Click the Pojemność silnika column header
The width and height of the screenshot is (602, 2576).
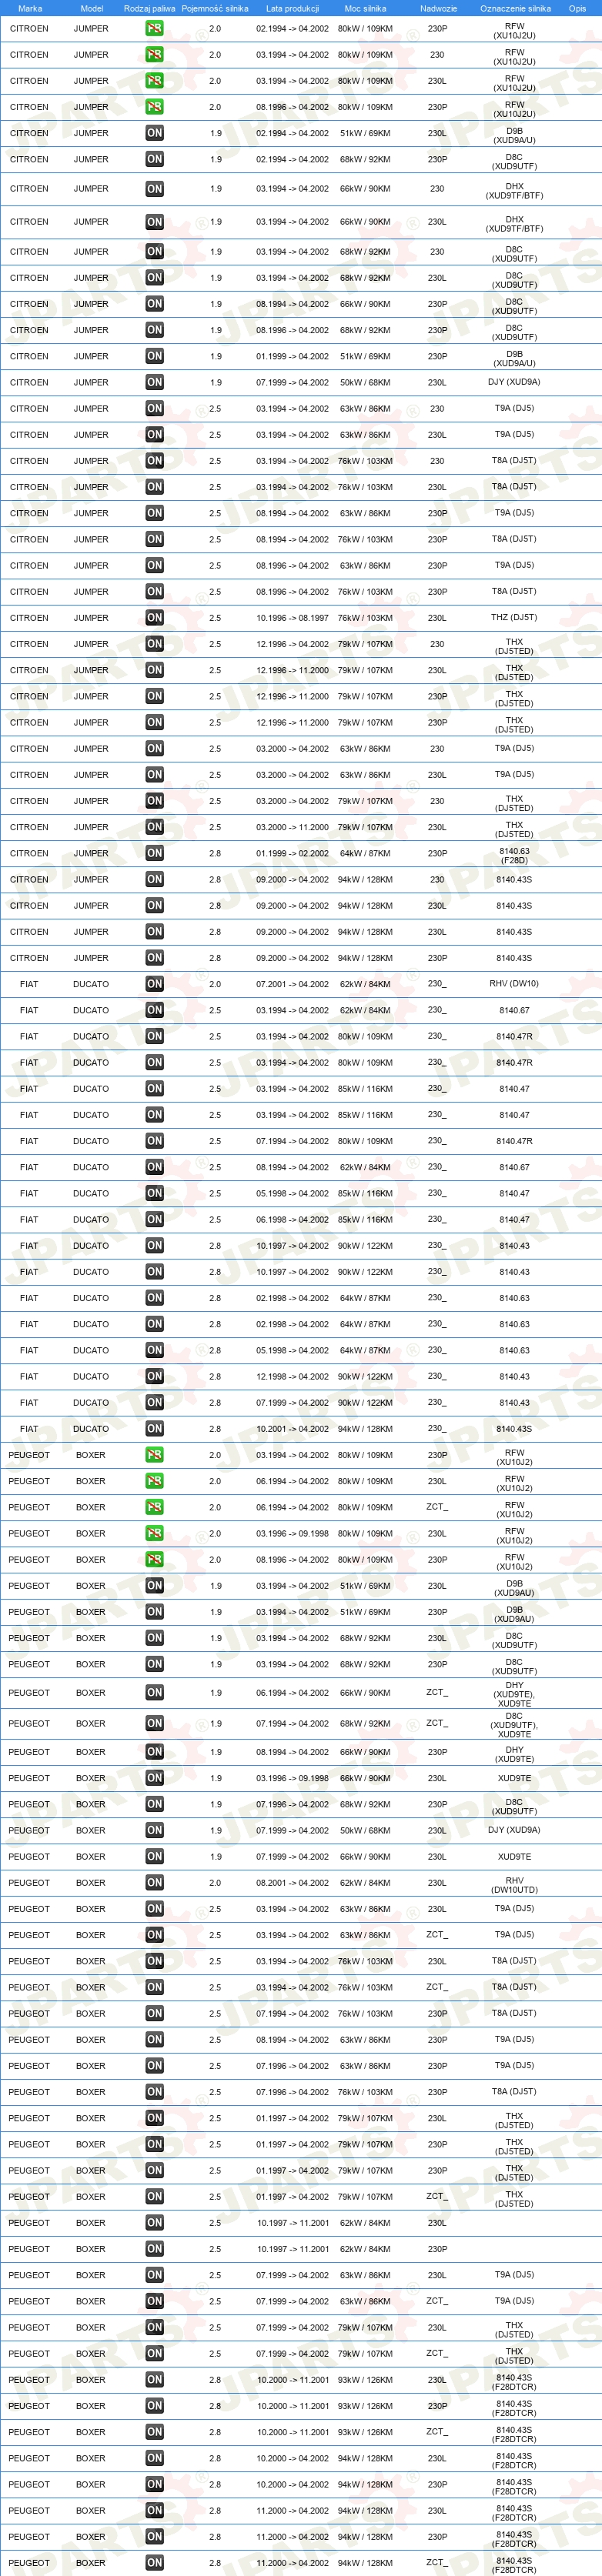(215, 8)
